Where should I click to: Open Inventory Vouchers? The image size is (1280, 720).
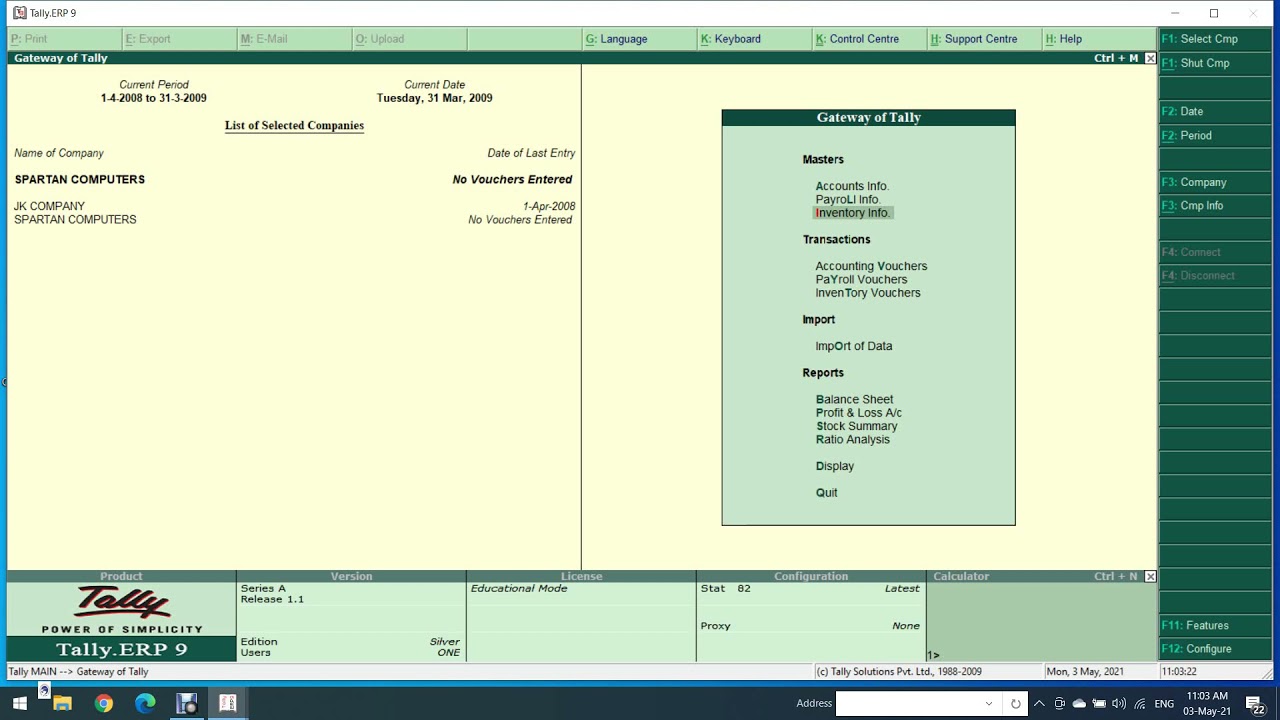(x=868, y=293)
